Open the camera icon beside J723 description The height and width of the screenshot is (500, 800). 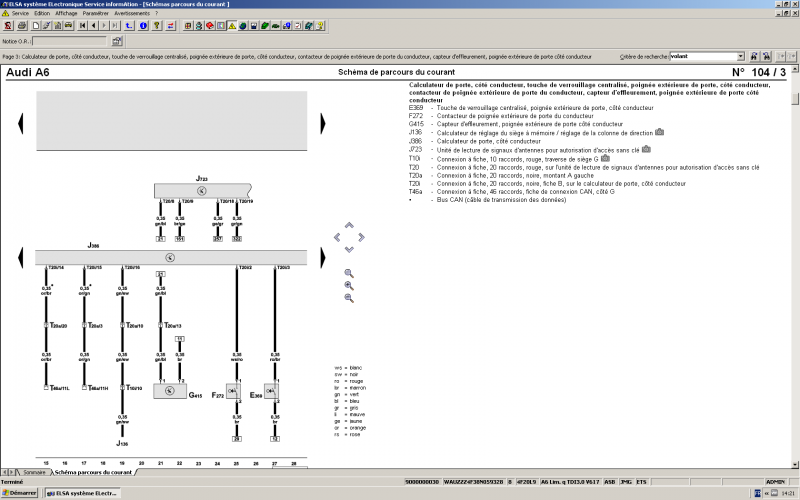(x=646, y=149)
